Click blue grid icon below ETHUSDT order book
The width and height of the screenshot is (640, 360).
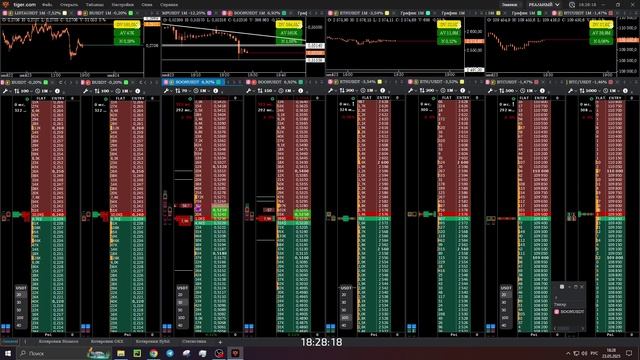(x=330, y=327)
